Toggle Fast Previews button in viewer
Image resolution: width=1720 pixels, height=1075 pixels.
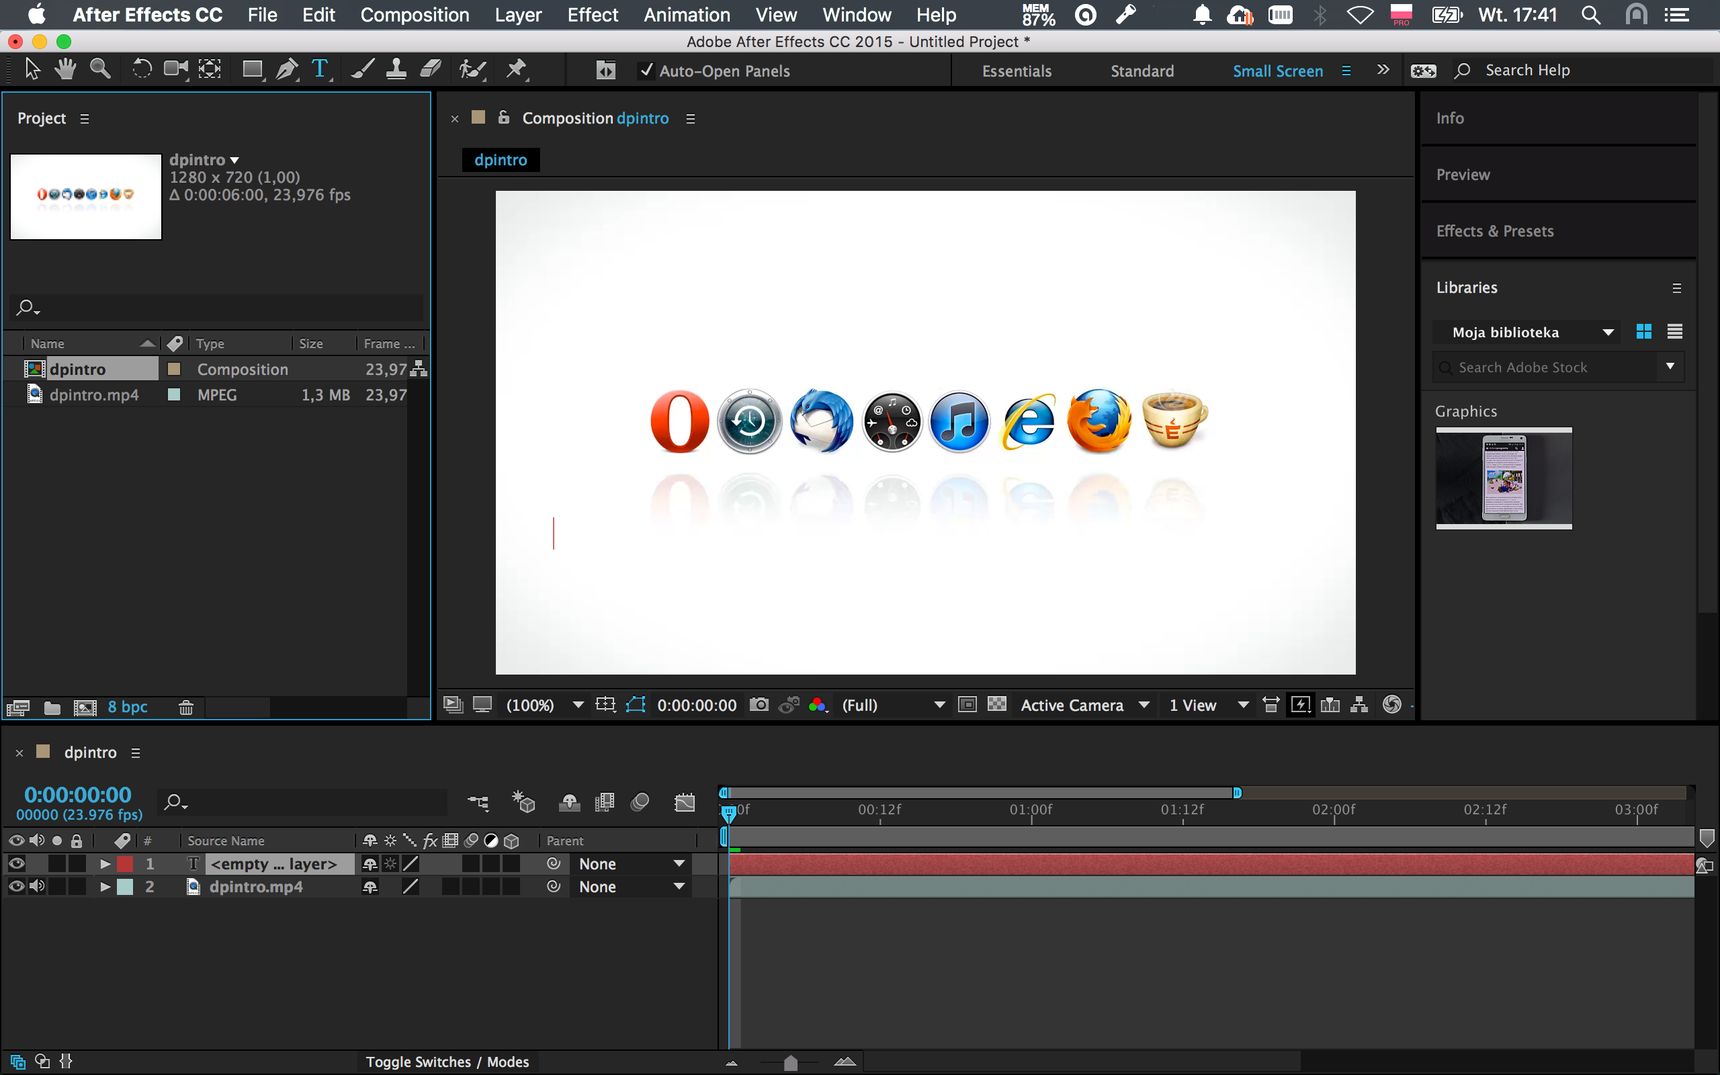click(1300, 705)
